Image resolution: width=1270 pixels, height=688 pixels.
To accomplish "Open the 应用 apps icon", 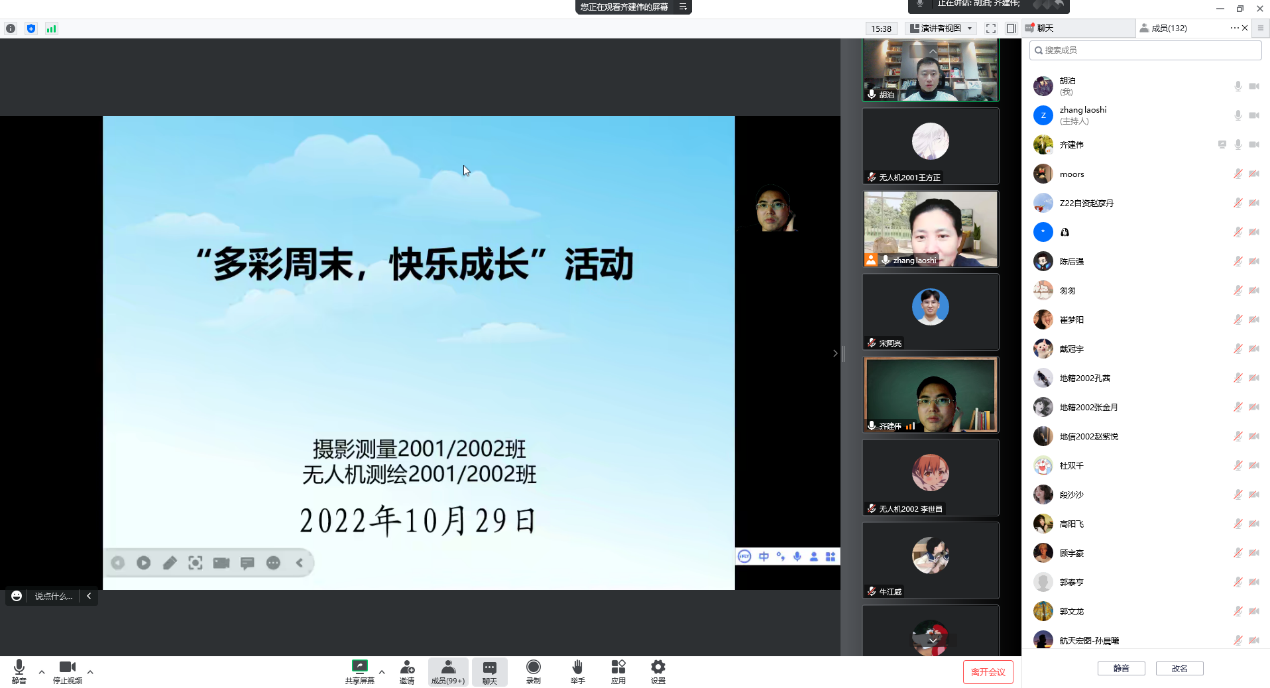I will coord(618,668).
